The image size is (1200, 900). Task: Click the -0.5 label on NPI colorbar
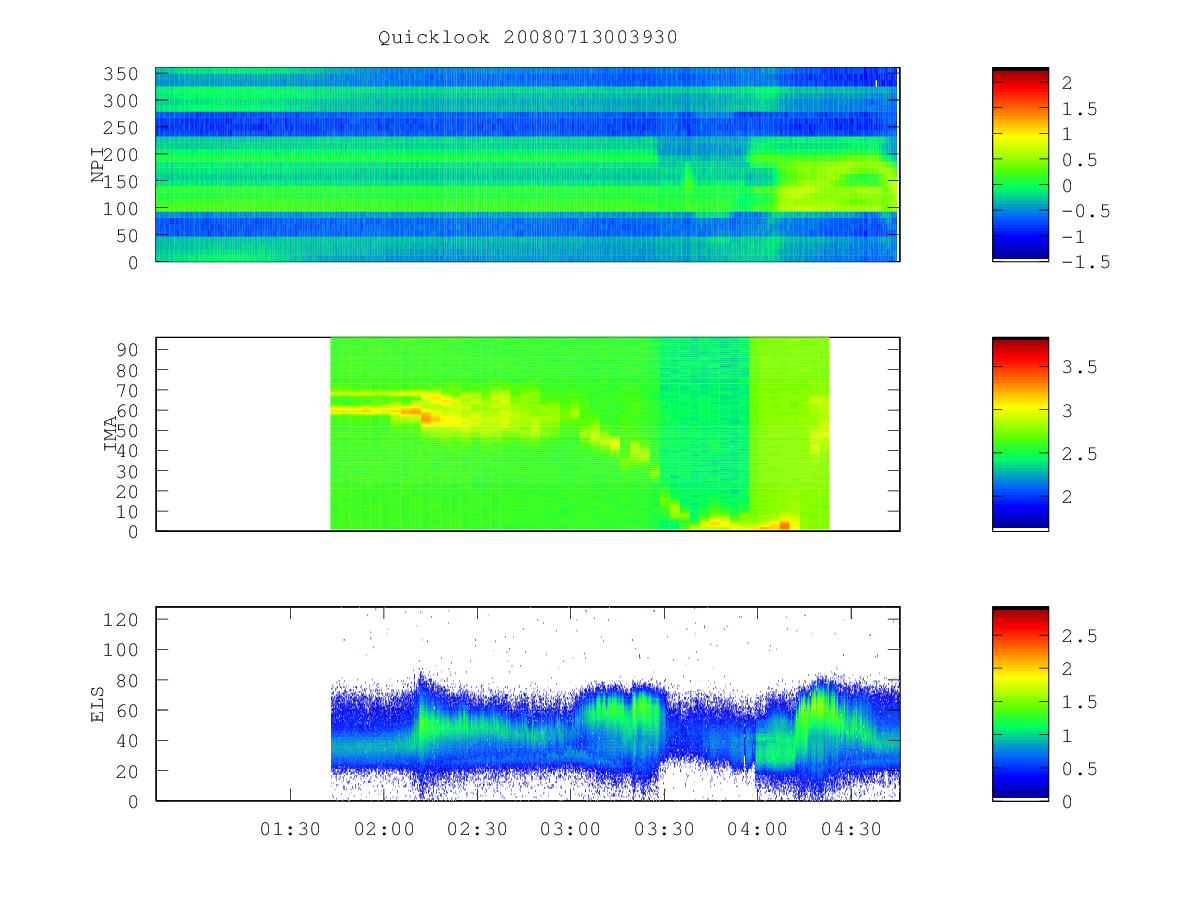(1084, 211)
